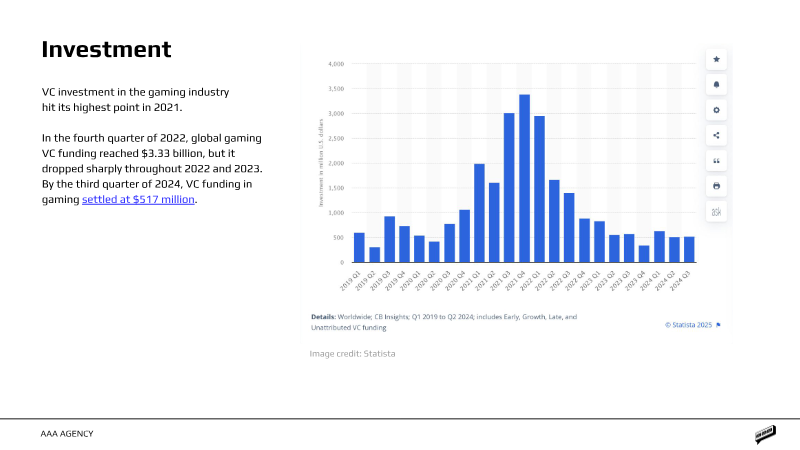Click the '© Statista 2025' copyright link
800x450 pixels.
pos(688,325)
